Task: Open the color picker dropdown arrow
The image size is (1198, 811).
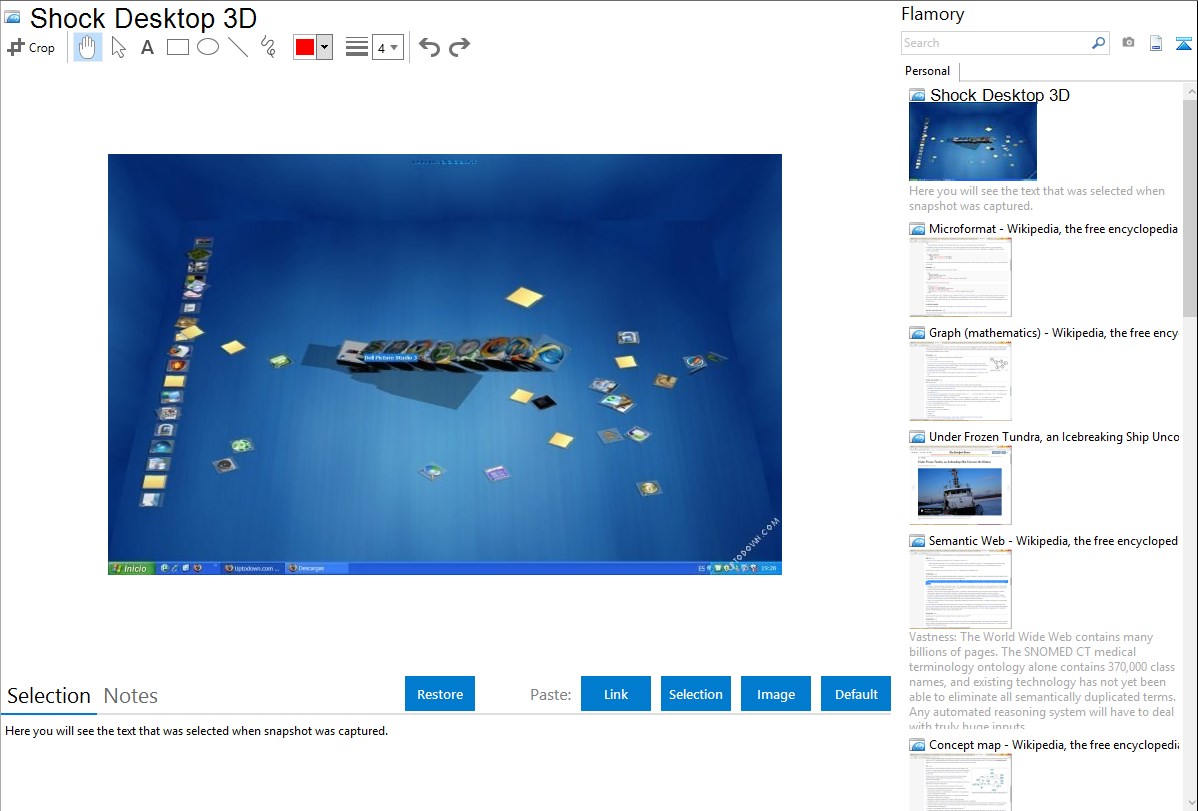Action: click(325, 47)
